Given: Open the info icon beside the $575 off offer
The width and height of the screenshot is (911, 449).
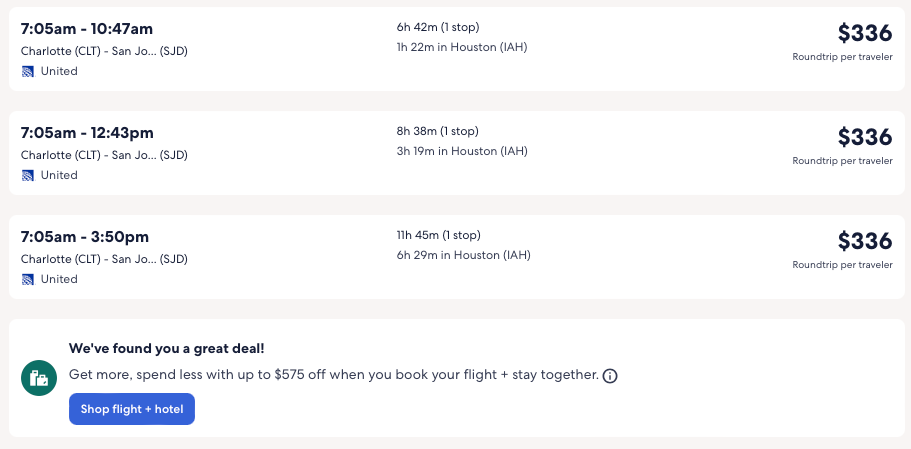Looking at the screenshot, I should [610, 376].
